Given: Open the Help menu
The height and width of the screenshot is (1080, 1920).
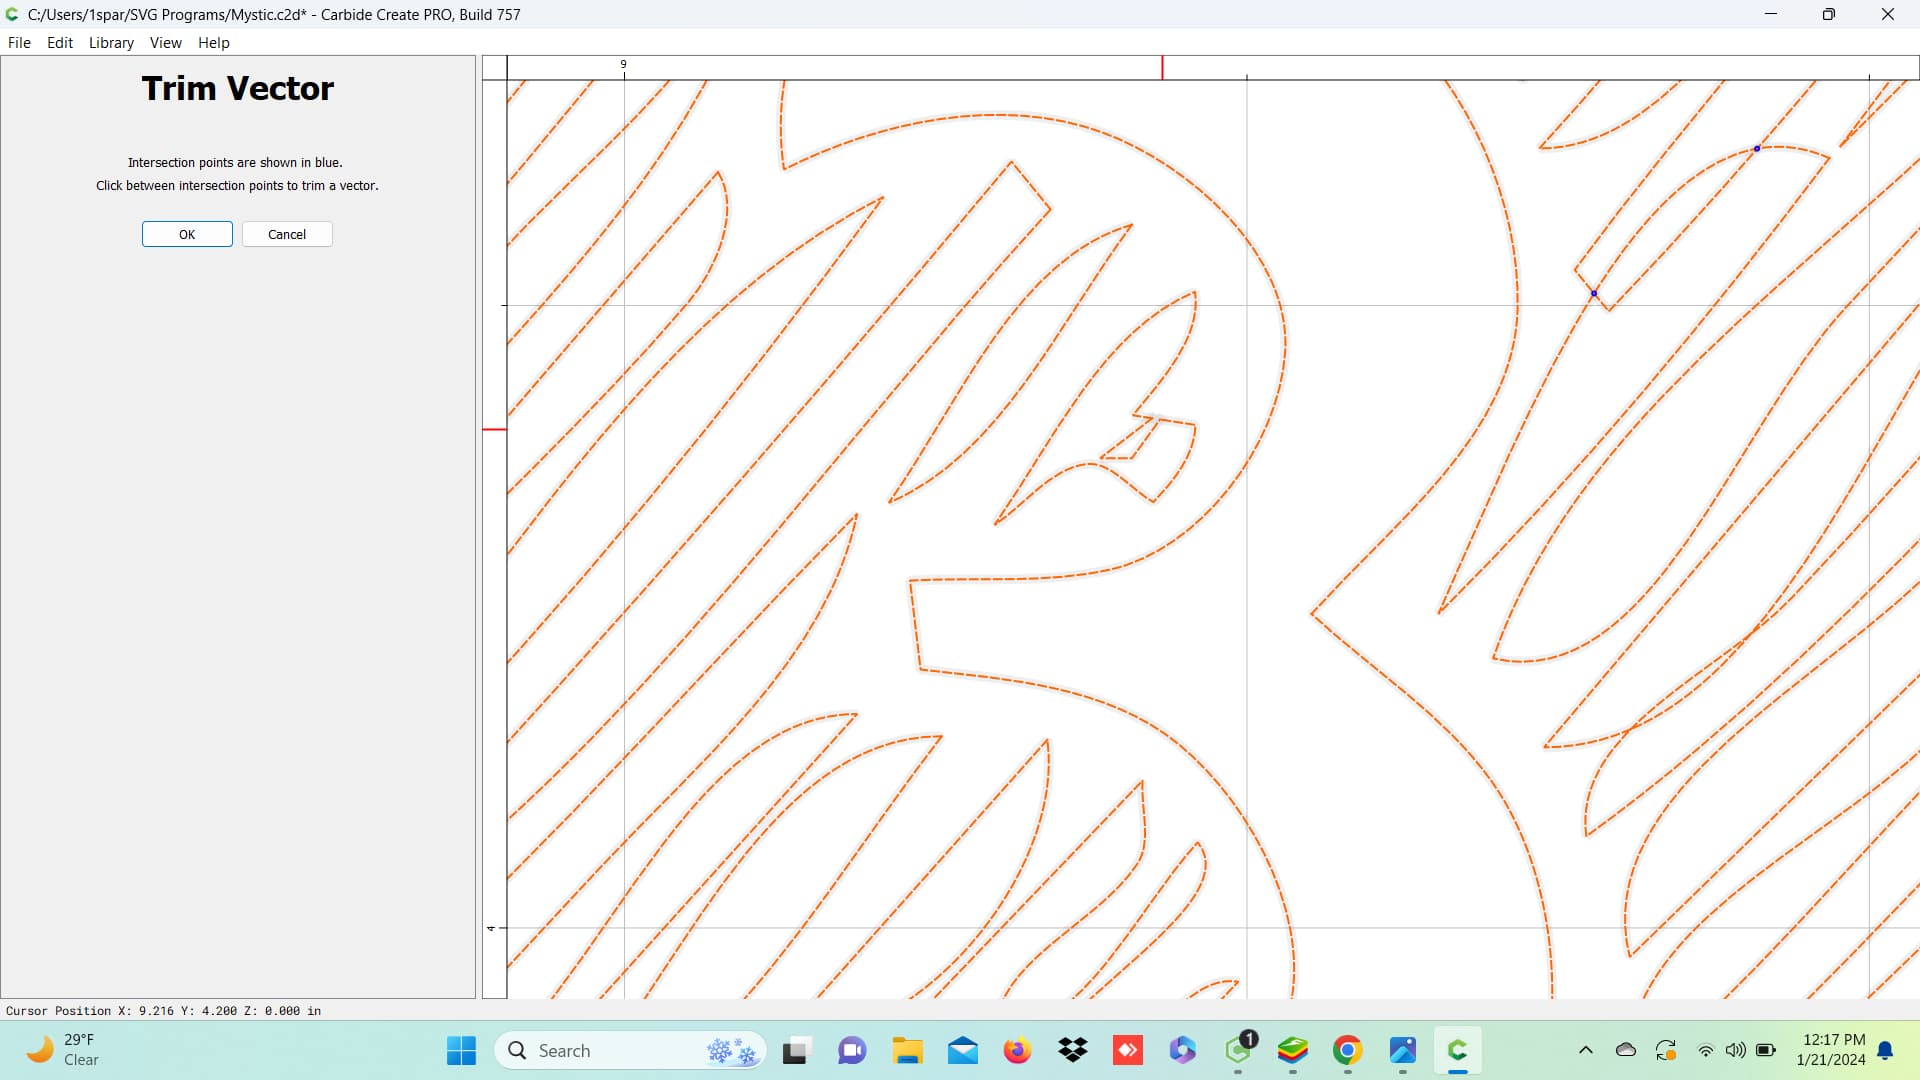Looking at the screenshot, I should (213, 42).
